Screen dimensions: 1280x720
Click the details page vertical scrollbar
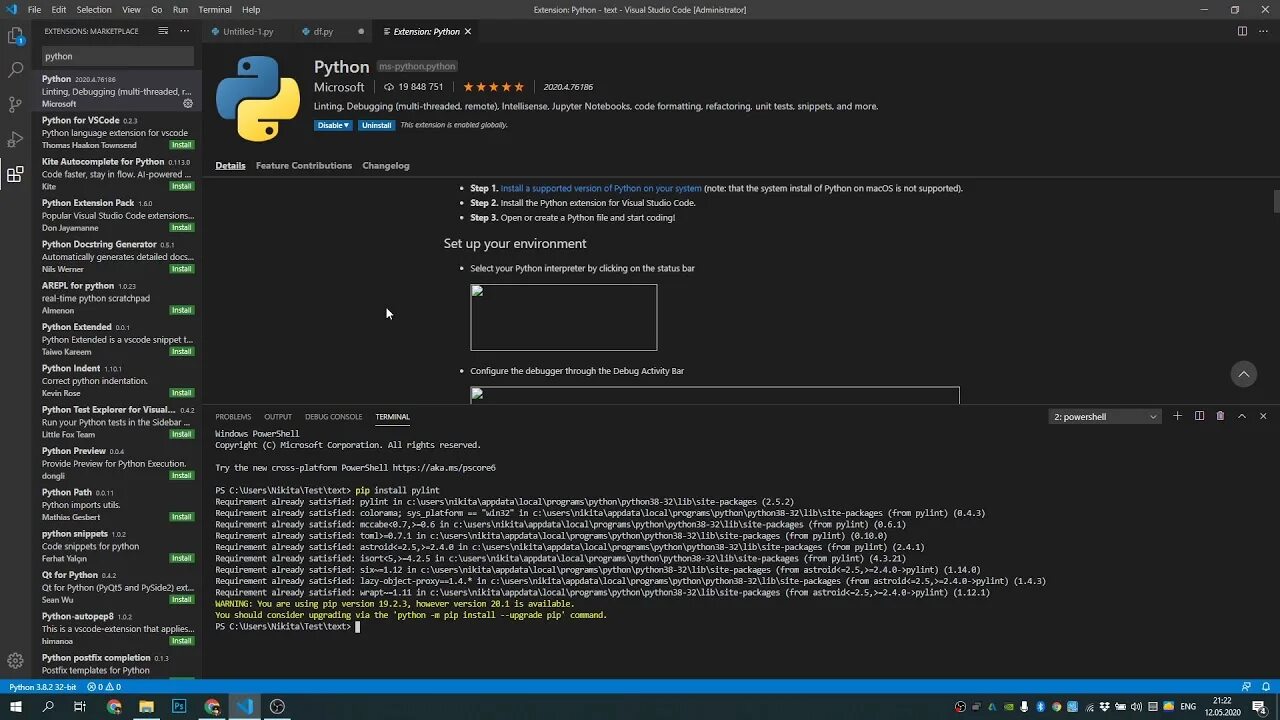[x=1276, y=200]
